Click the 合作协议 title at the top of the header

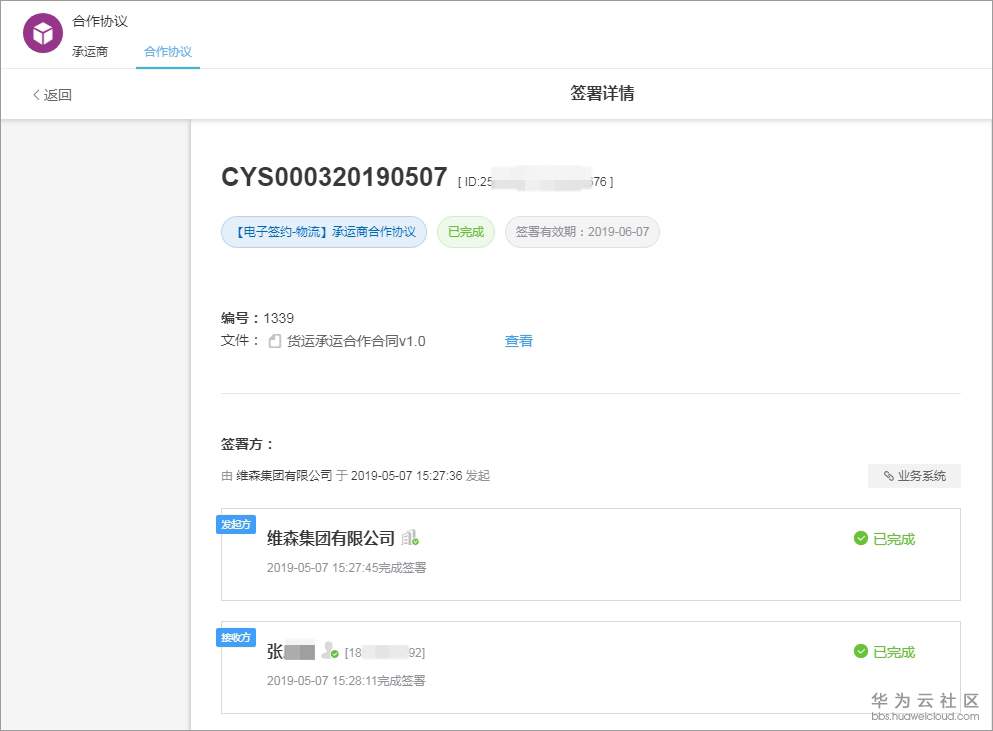pyautogui.click(x=100, y=22)
